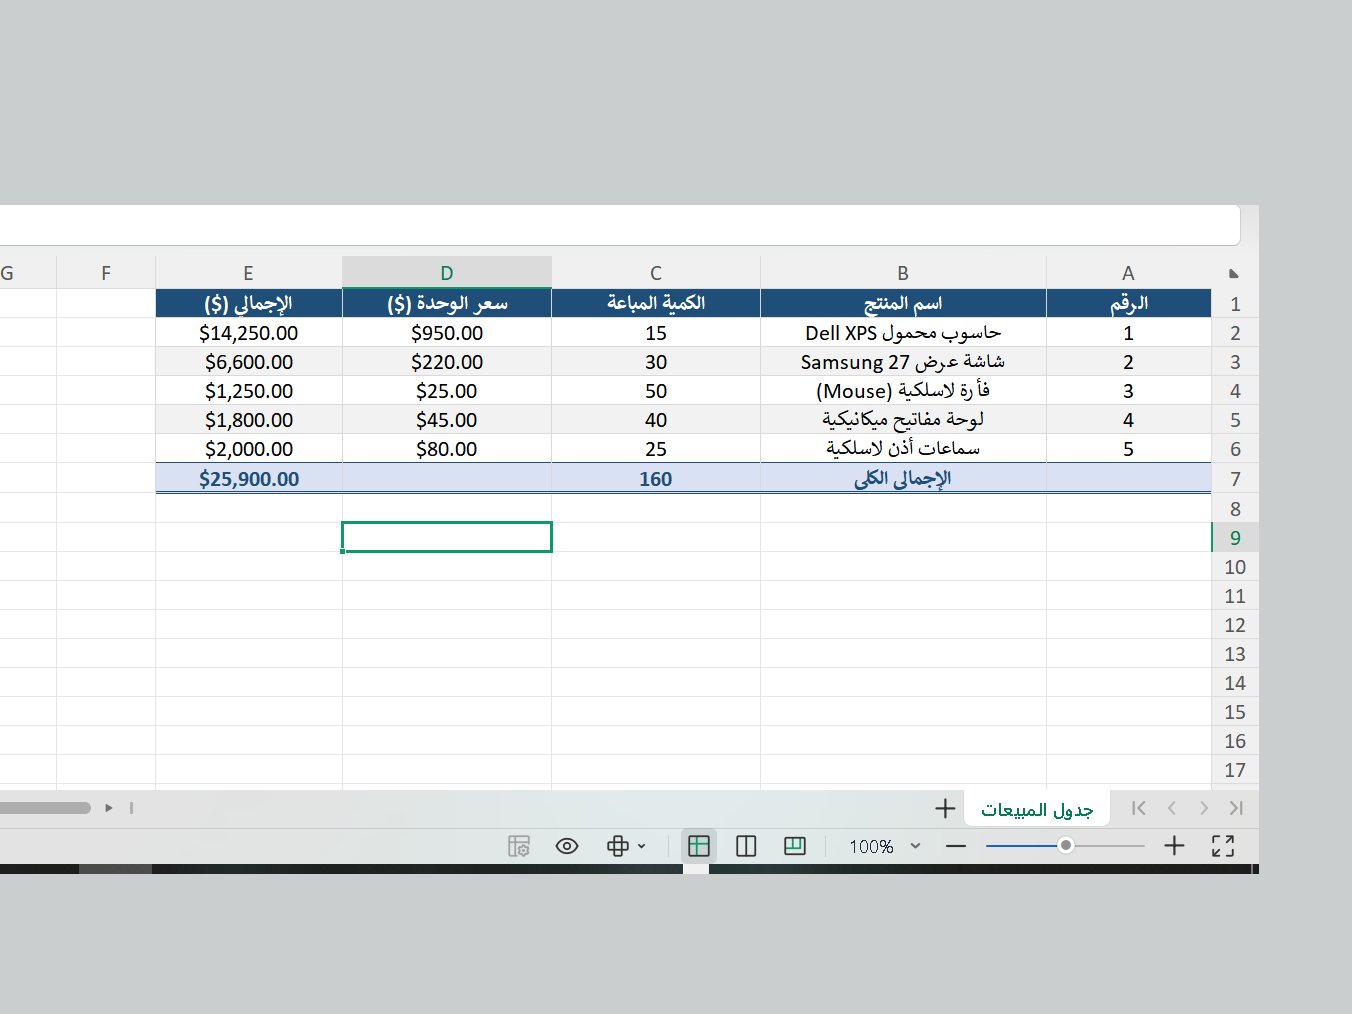The image size is (1352, 1014).
Task: Select the cell الإجمالي الكلي
Action: click(903, 479)
